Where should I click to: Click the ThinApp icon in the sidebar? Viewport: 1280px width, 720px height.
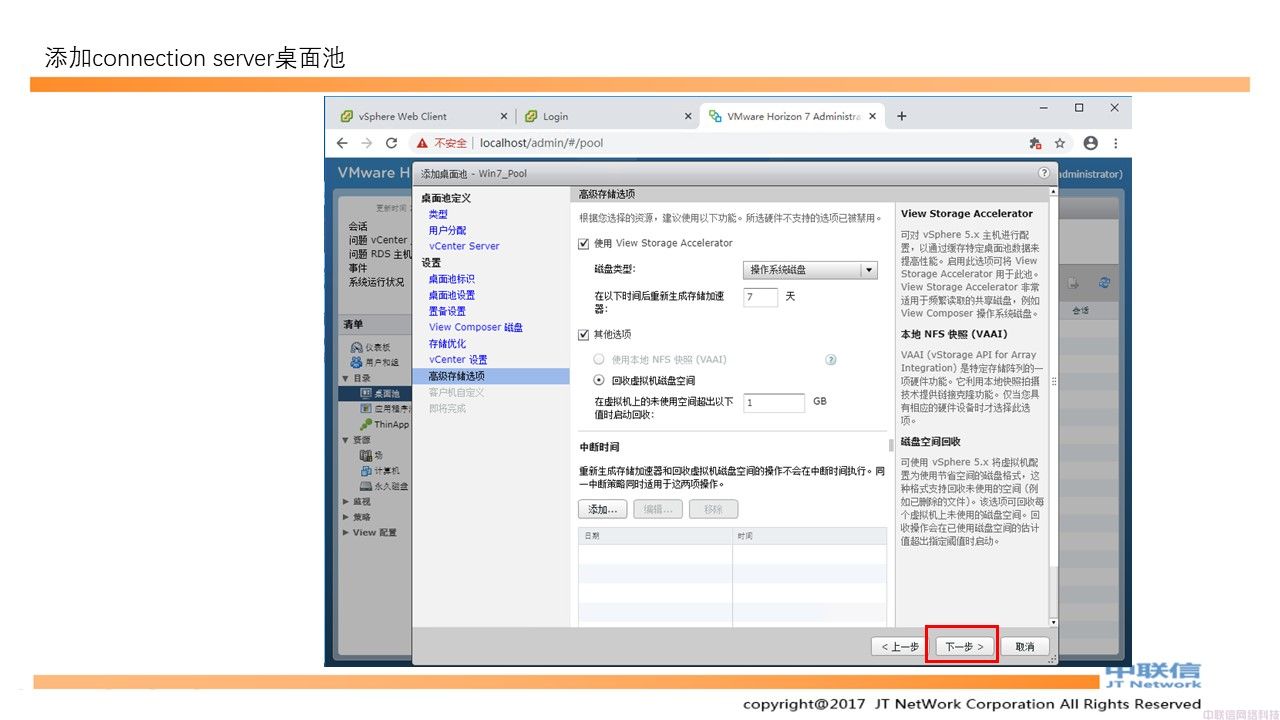[x=366, y=424]
